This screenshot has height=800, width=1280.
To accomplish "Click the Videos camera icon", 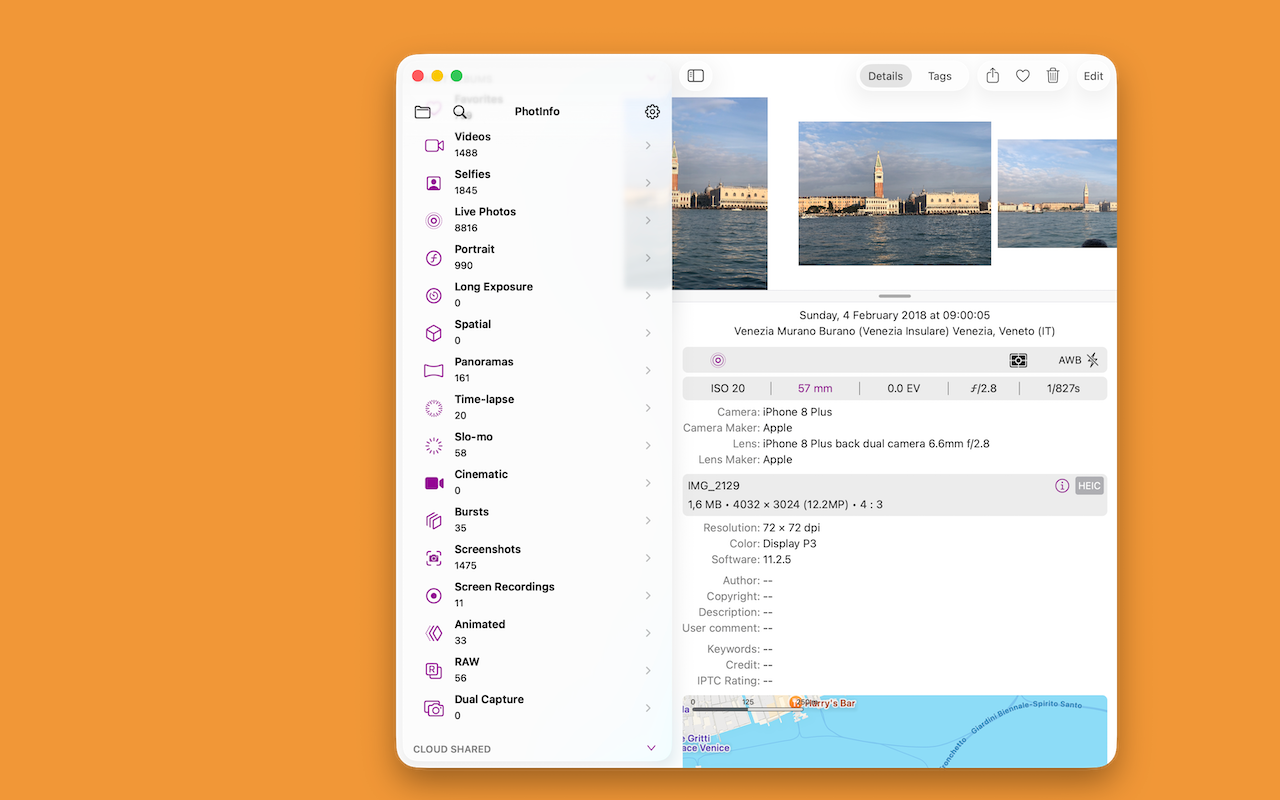I will point(434,145).
